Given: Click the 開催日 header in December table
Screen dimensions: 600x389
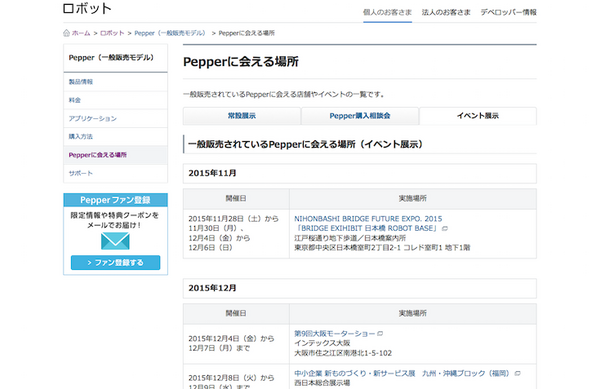Looking at the screenshot, I should point(236,313).
